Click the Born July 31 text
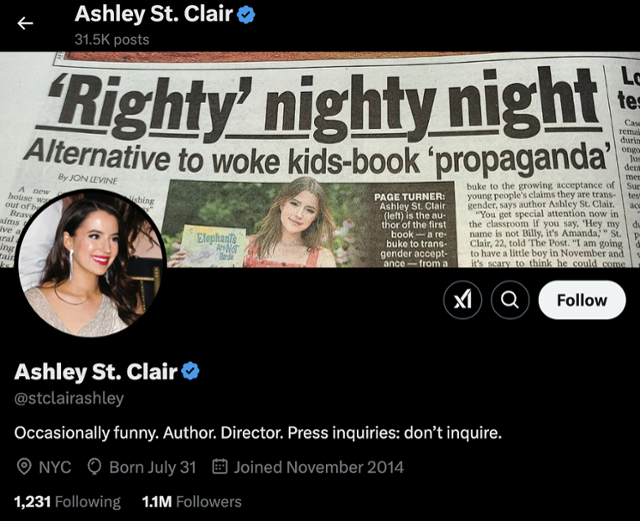640x521 pixels. [x=153, y=467]
